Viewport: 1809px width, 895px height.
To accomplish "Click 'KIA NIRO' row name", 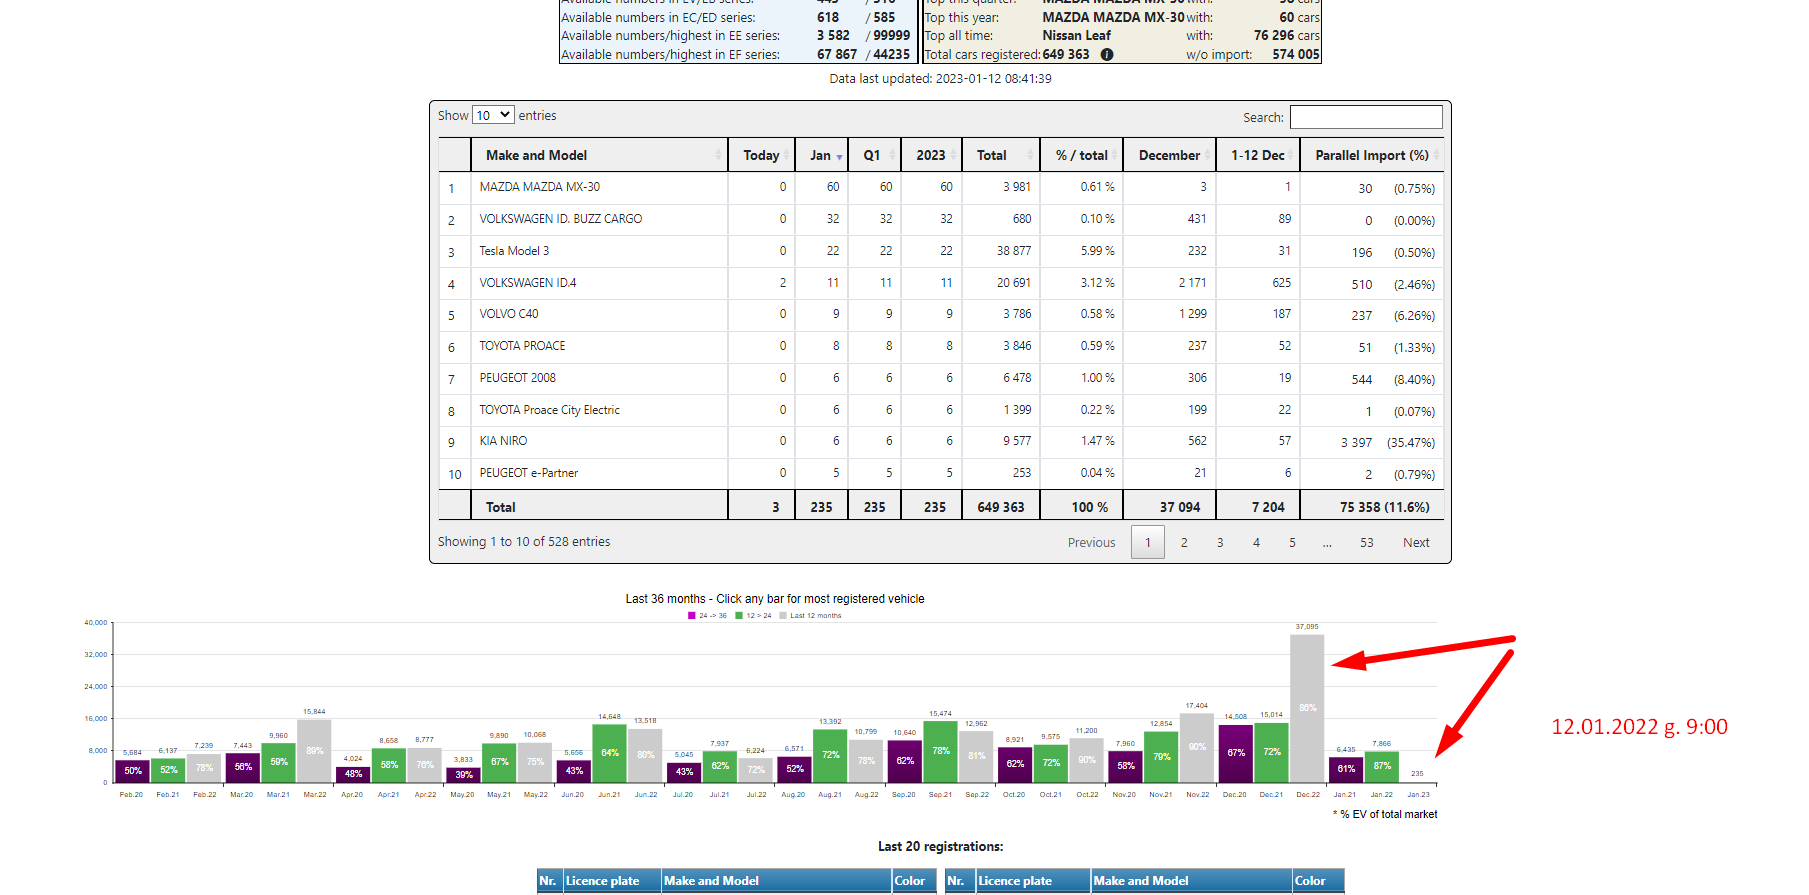I will click(x=503, y=441).
